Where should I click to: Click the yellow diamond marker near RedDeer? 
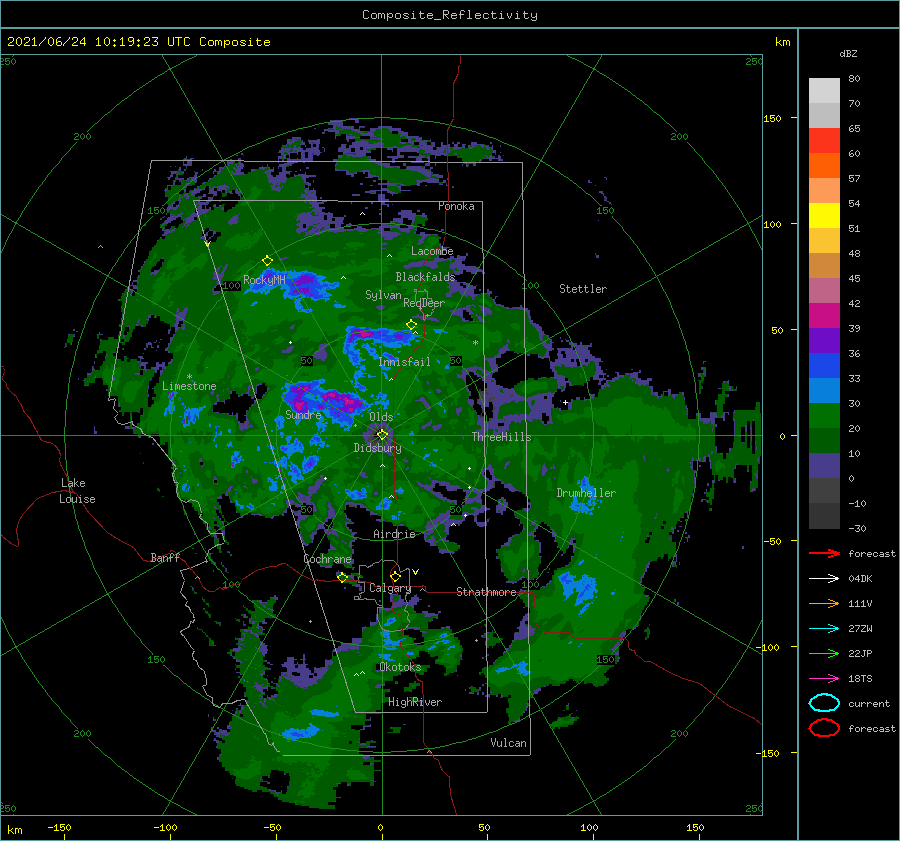pos(411,325)
